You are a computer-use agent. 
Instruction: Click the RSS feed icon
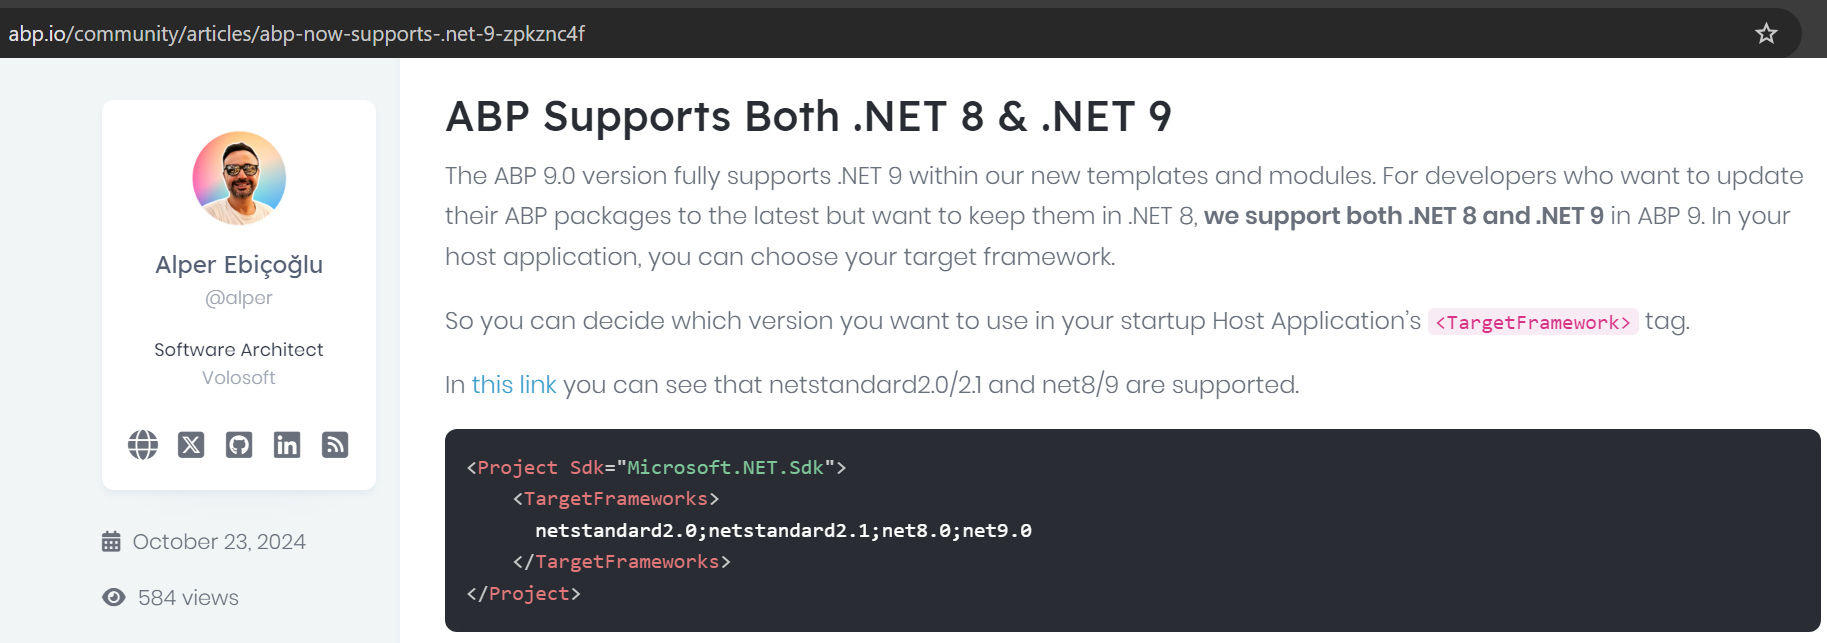coord(335,444)
